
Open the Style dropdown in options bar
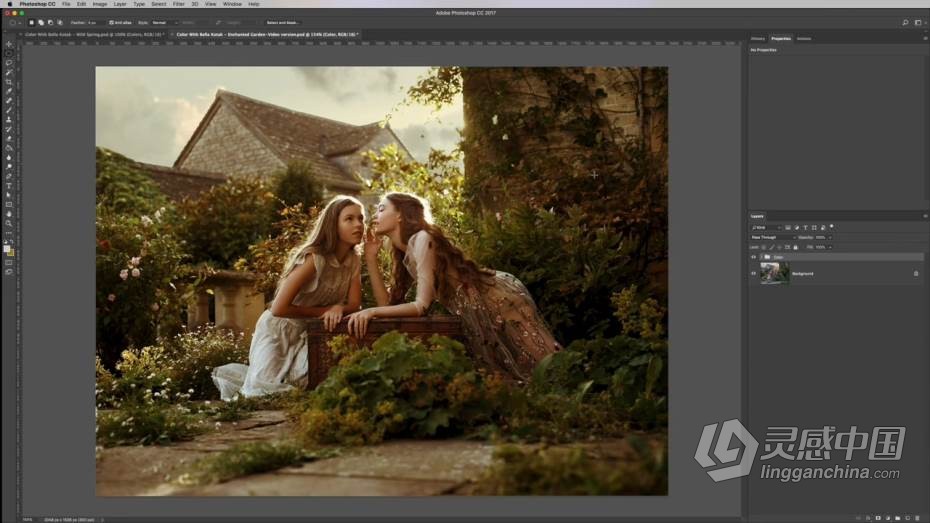tap(164, 23)
